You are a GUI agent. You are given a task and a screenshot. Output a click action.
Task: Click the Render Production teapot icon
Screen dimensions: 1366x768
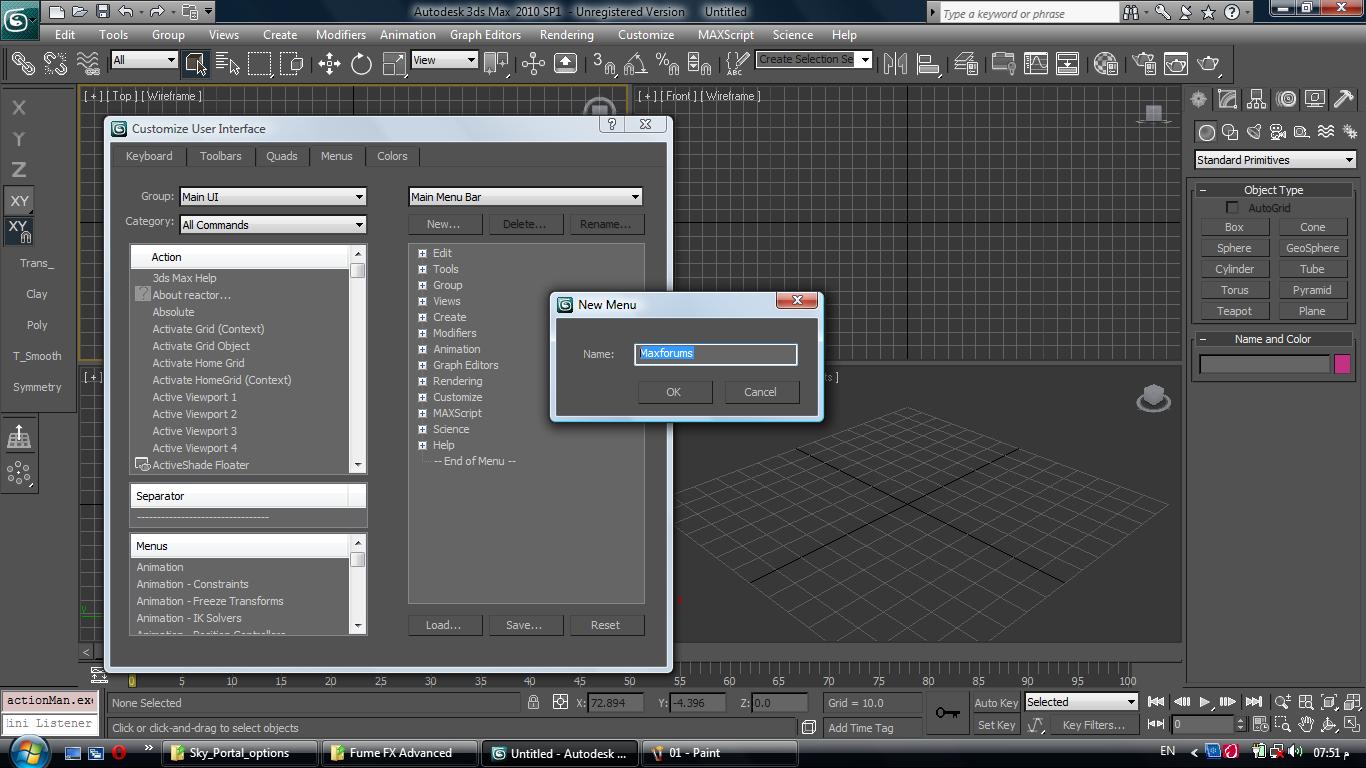click(x=1208, y=64)
